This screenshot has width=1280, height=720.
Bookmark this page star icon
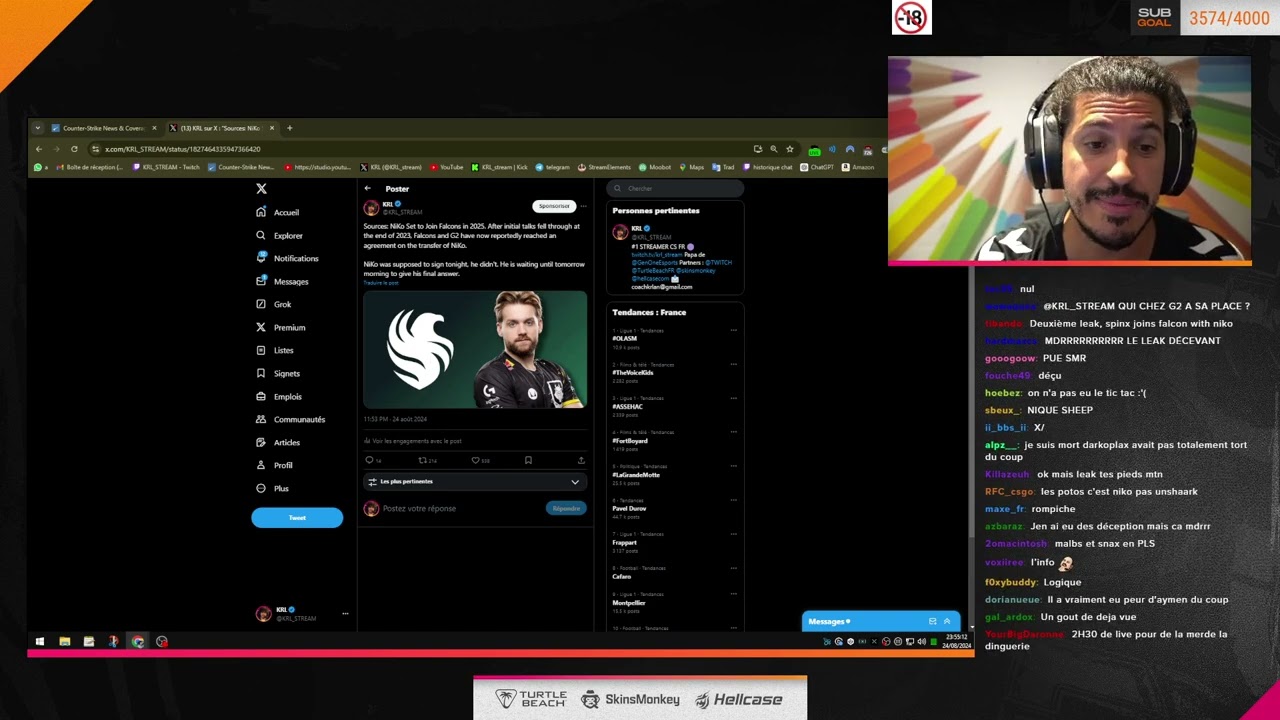click(789, 149)
